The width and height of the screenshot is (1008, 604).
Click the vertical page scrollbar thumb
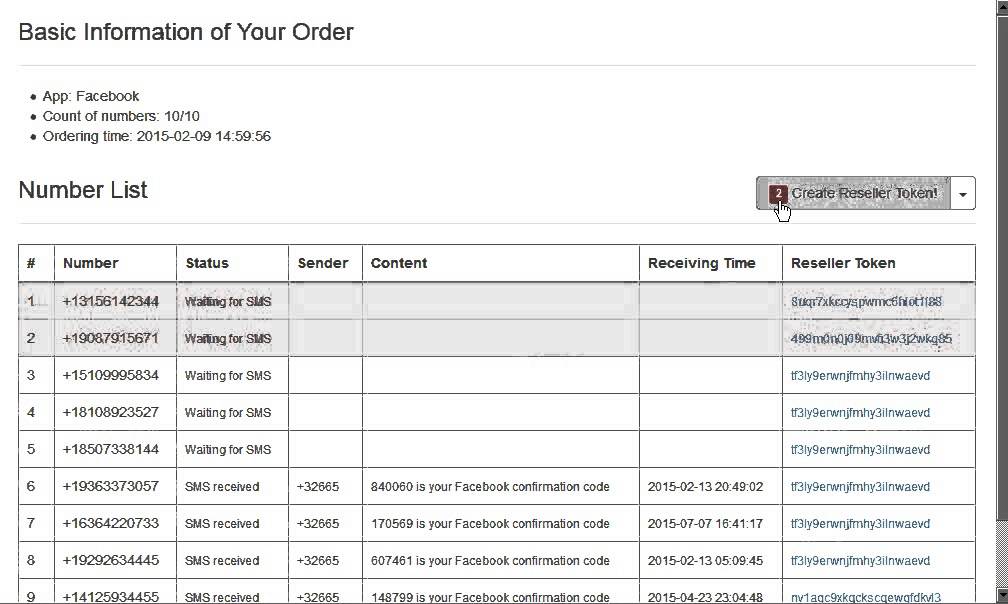pyautogui.click(x=1001, y=260)
